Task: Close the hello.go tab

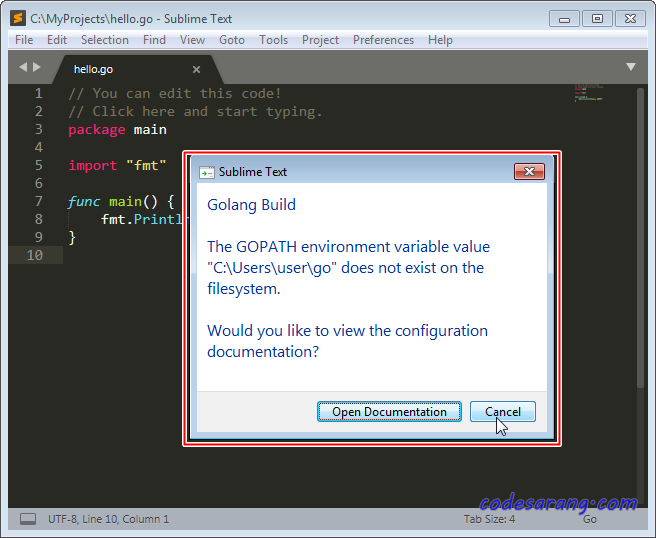Action: tap(196, 69)
